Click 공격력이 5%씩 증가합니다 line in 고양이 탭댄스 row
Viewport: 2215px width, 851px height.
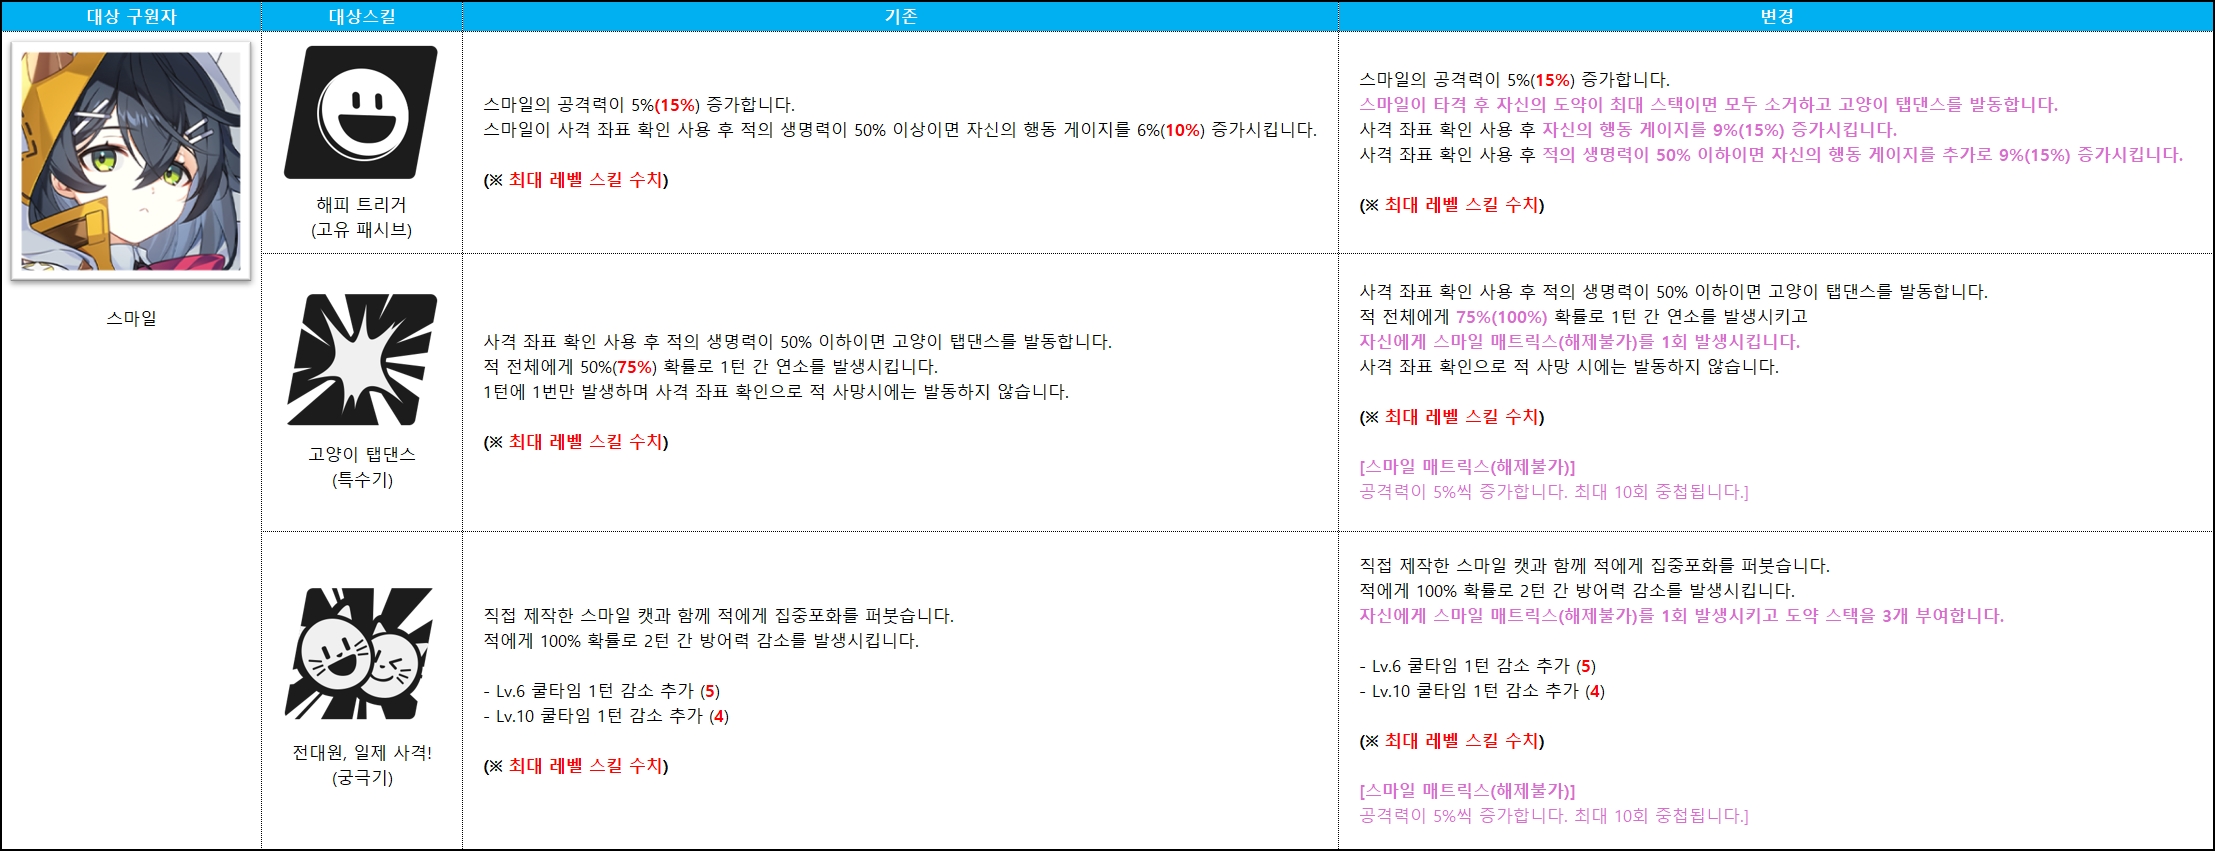coord(1554,492)
